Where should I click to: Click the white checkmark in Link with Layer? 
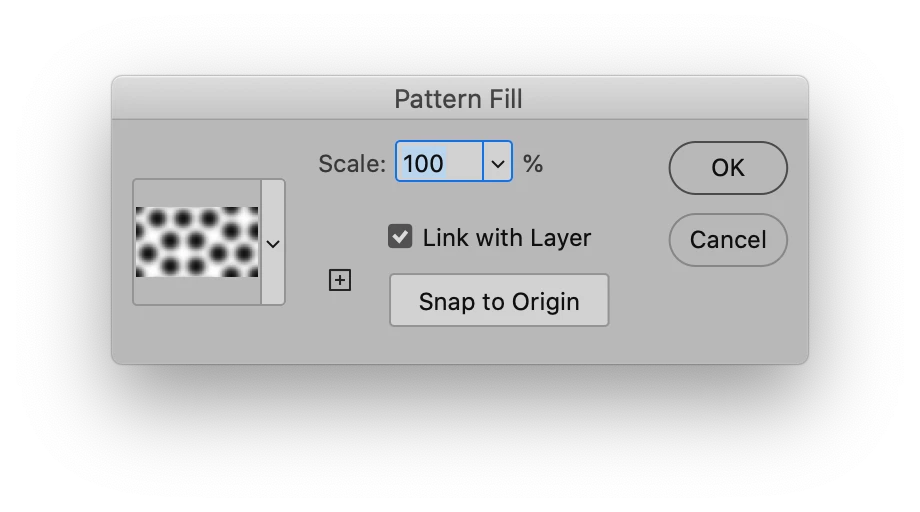(400, 237)
